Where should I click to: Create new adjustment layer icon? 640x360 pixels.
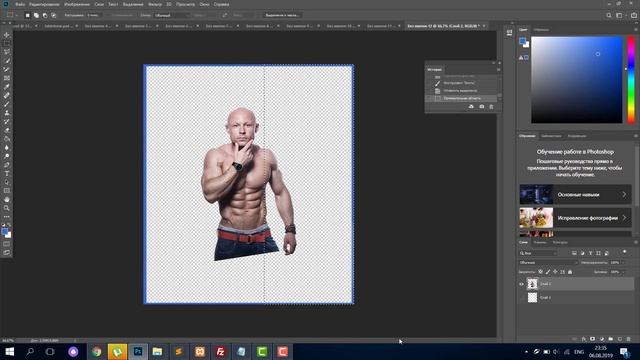point(602,339)
